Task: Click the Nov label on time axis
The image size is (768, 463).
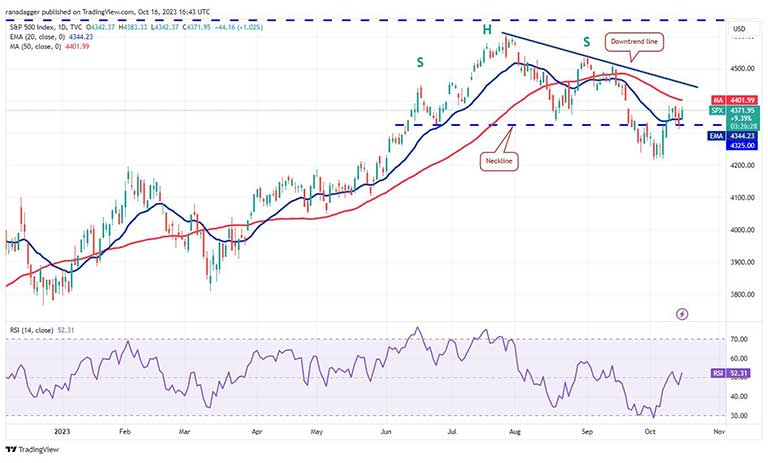Action: tap(719, 432)
